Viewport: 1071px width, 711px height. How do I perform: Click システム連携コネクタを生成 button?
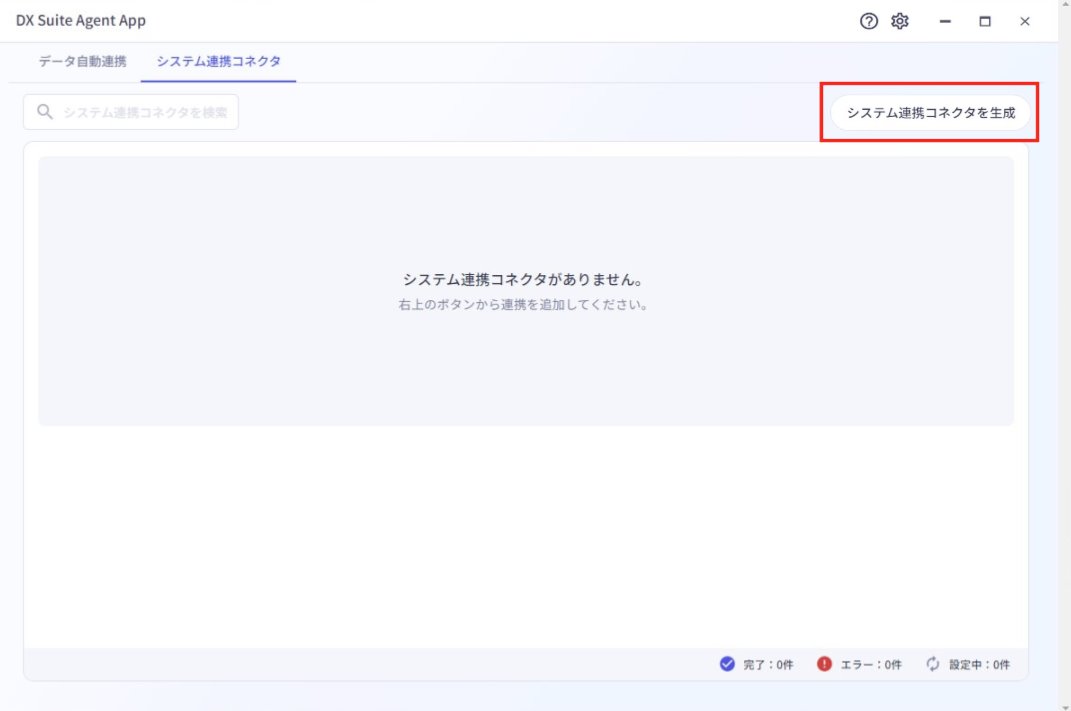pyautogui.click(x=930, y=113)
